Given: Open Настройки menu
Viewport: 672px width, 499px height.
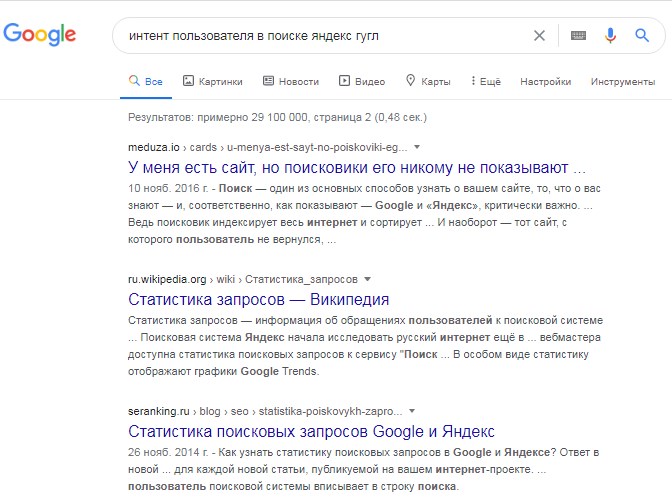Looking at the screenshot, I should 546,81.
